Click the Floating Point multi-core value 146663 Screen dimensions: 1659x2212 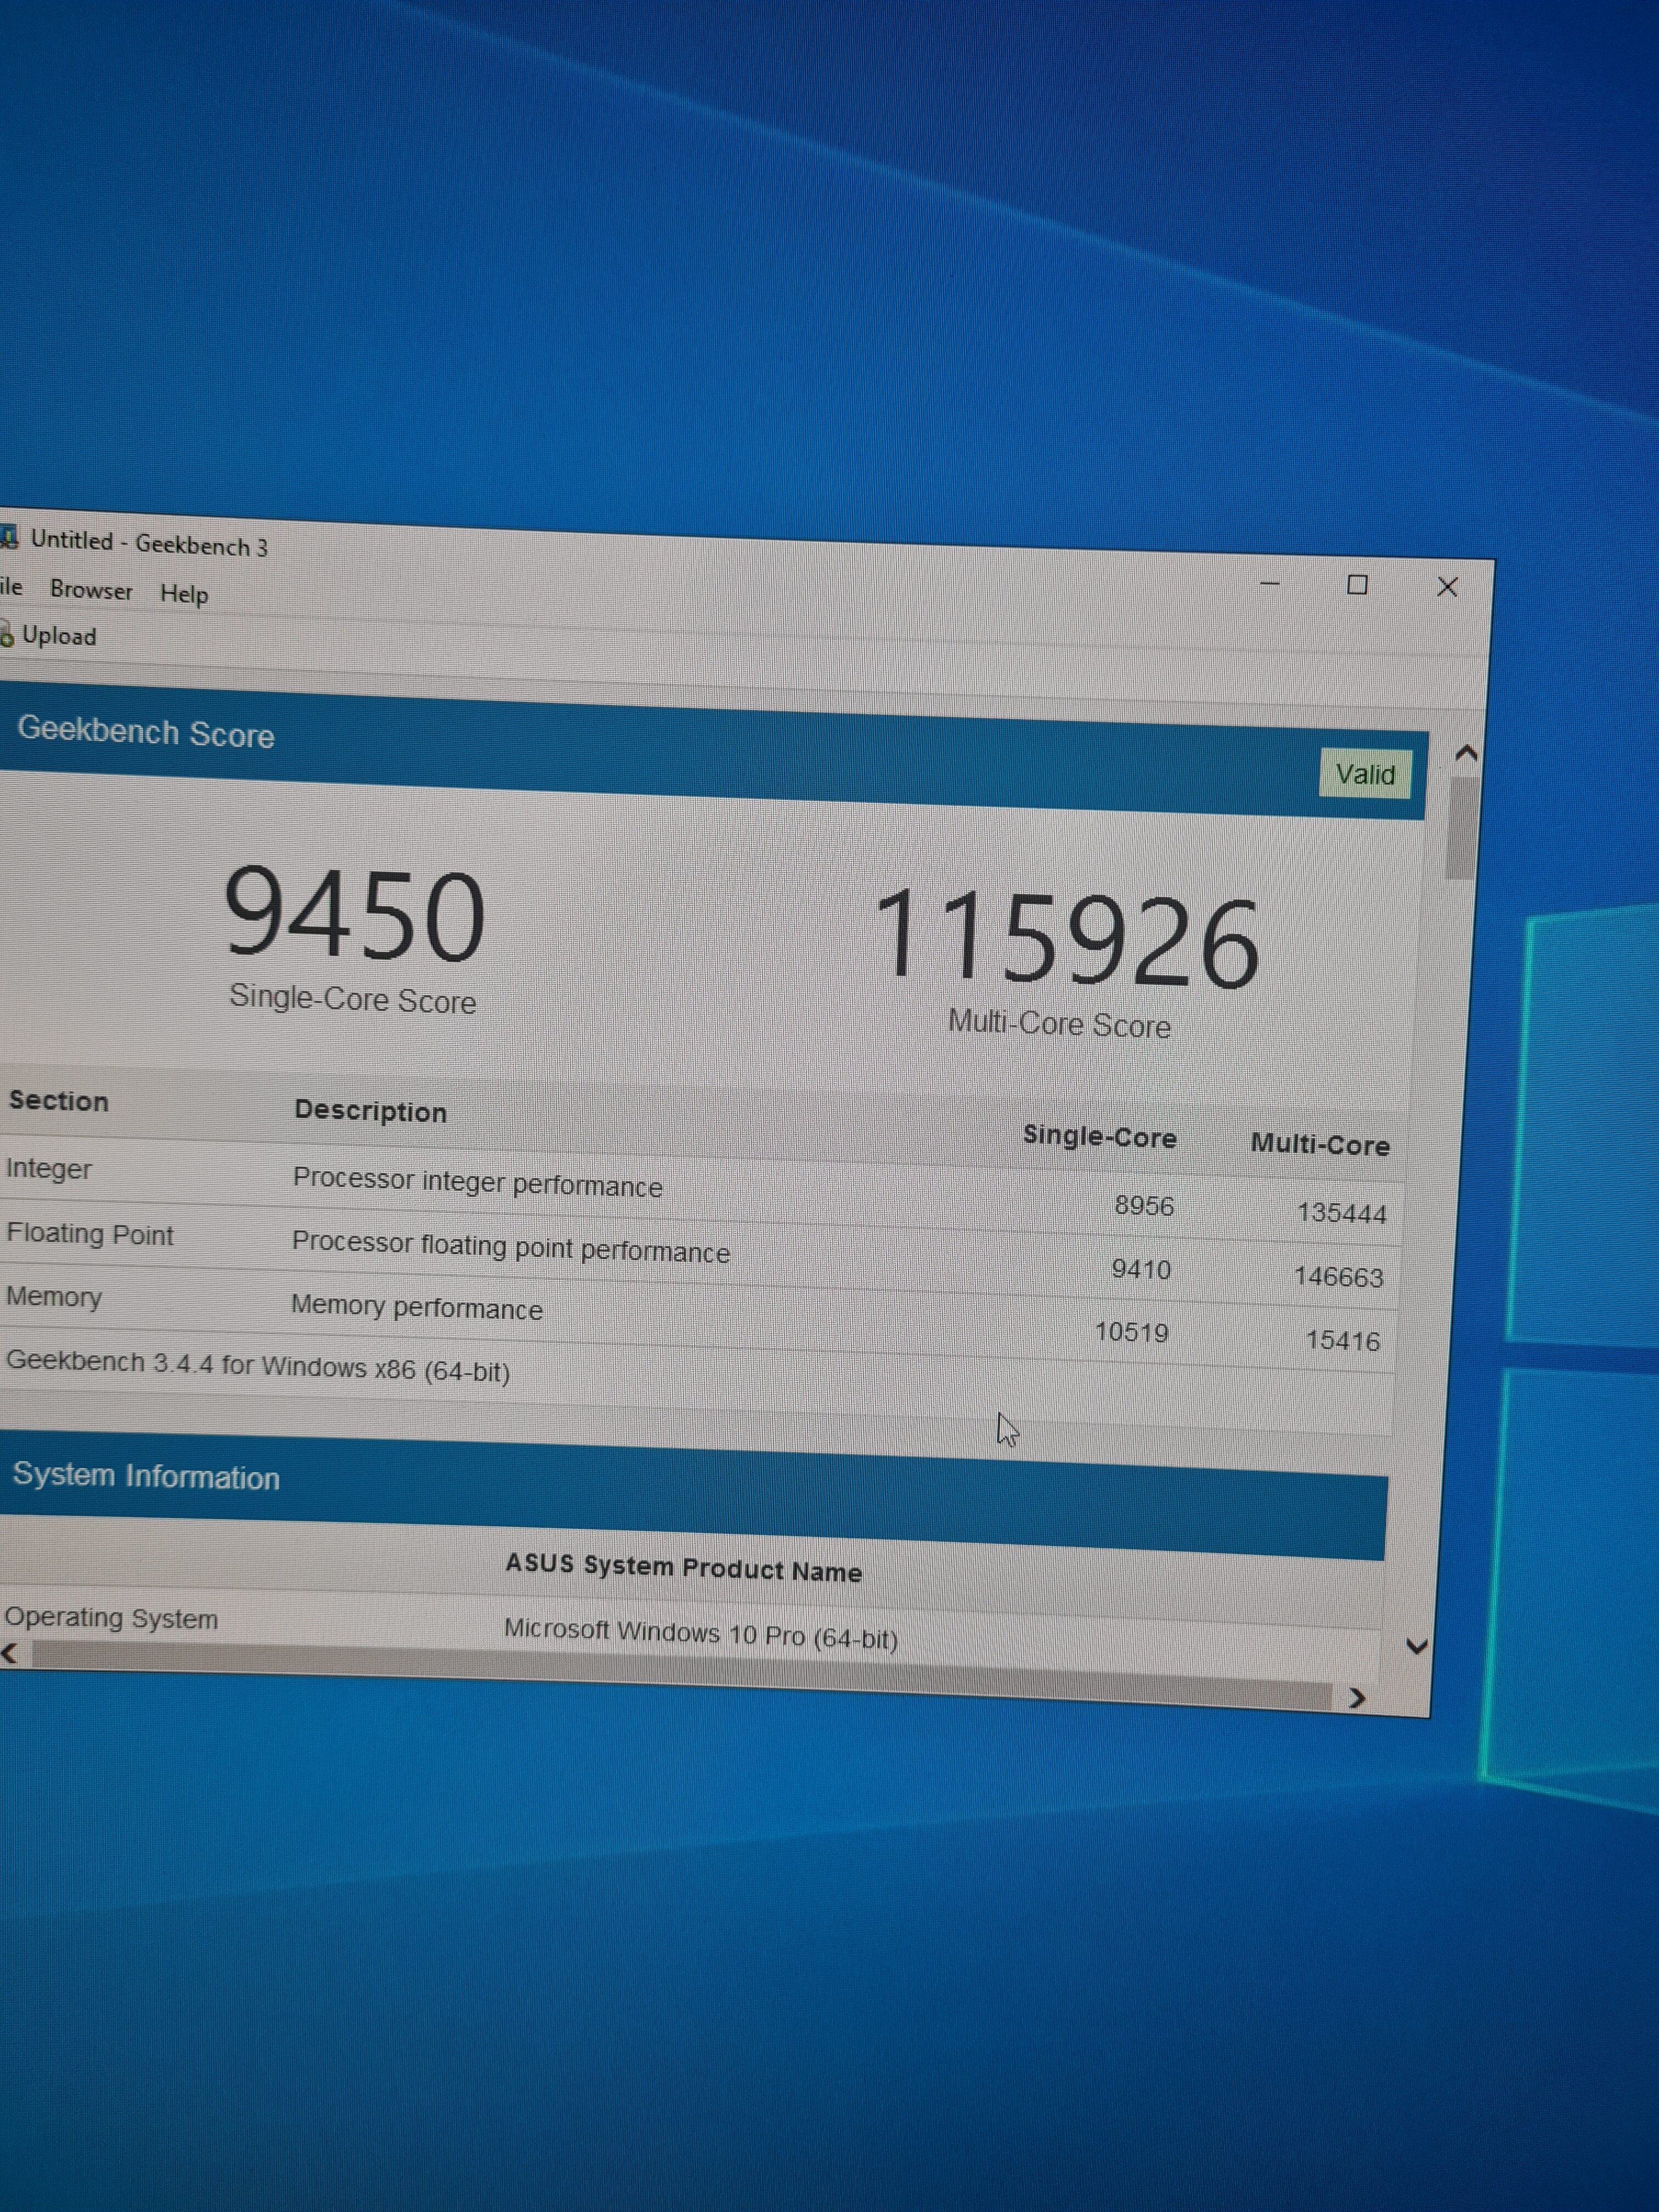tap(1338, 1277)
